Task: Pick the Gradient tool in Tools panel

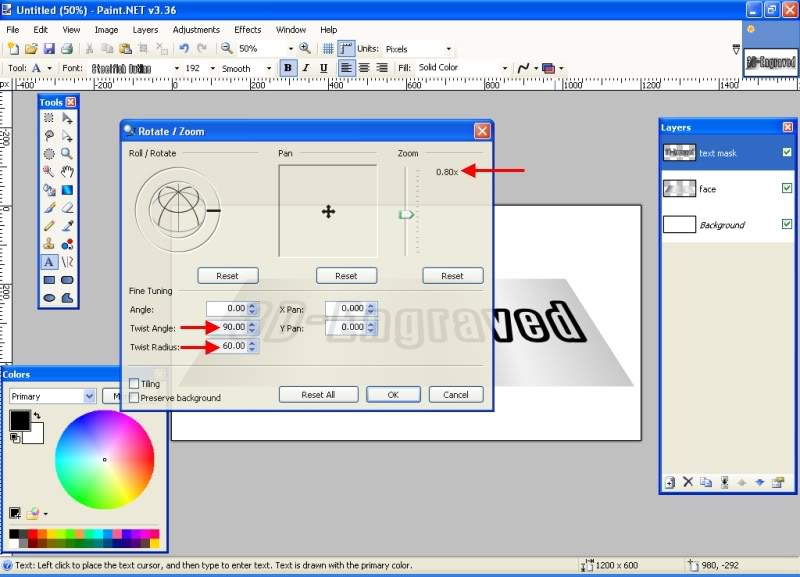Action: (67, 190)
